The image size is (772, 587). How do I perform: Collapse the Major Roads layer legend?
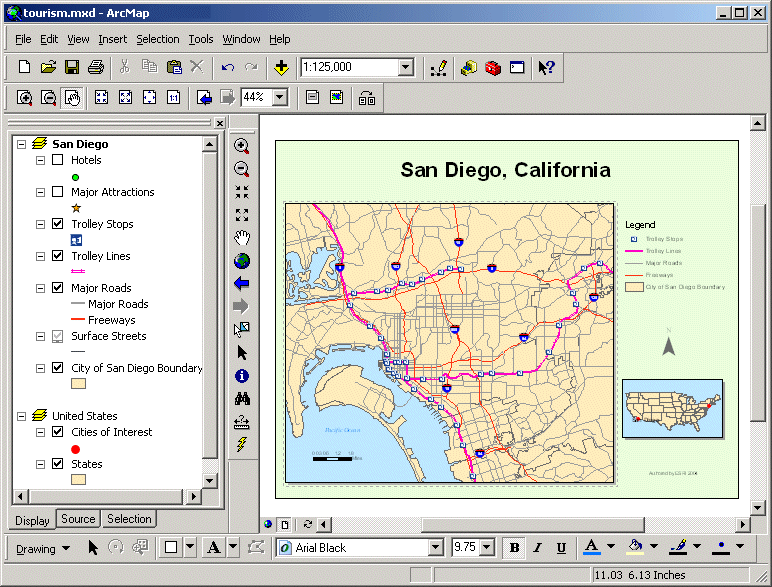pos(40,288)
